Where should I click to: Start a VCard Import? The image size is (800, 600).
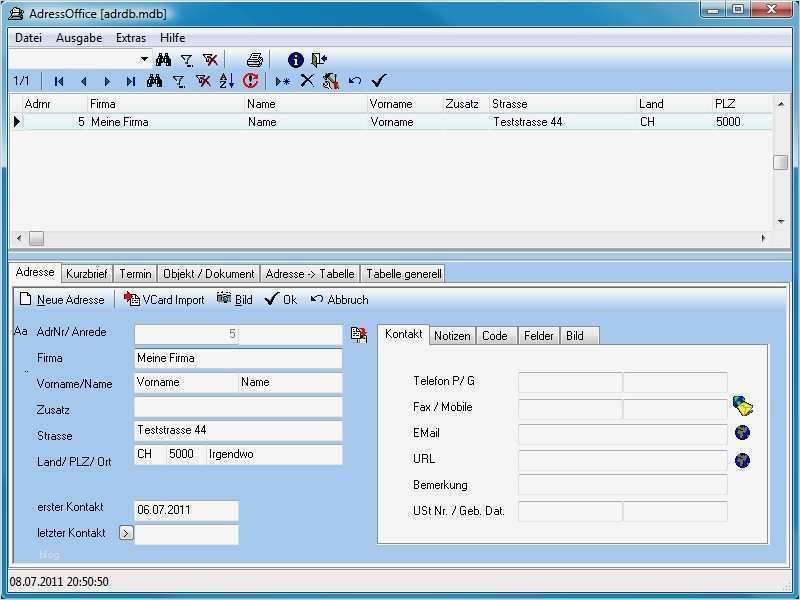click(165, 299)
